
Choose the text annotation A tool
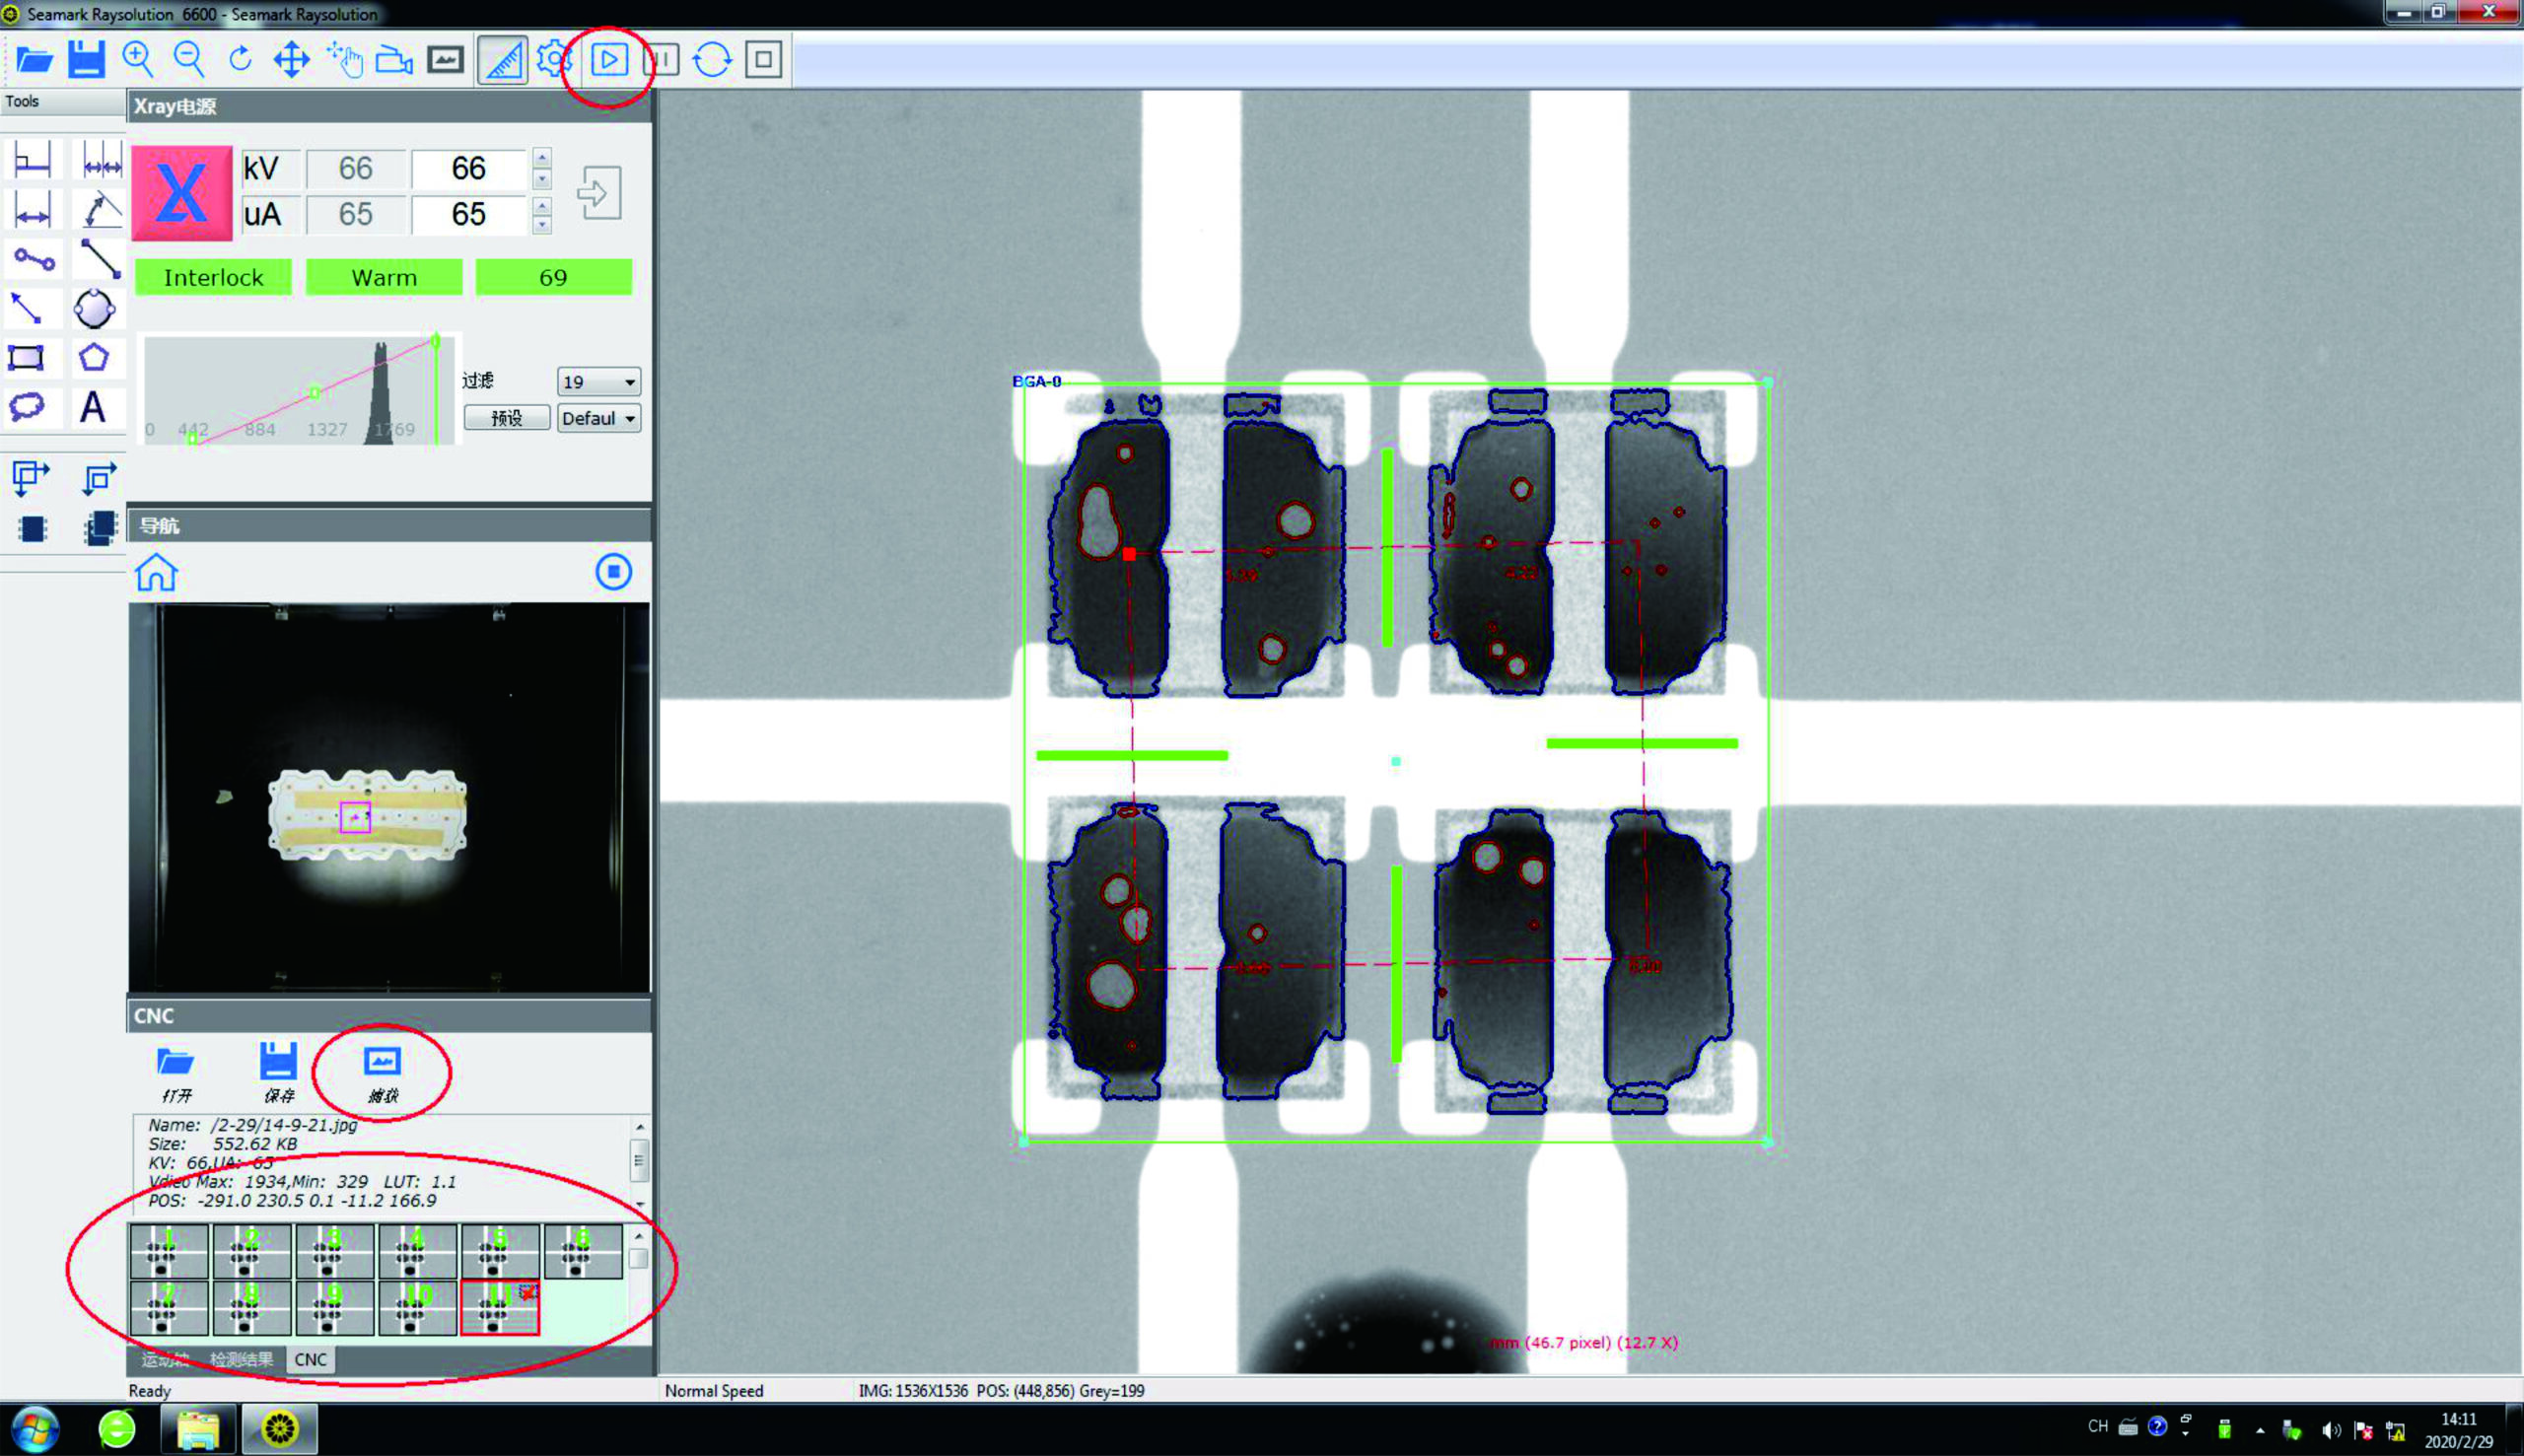[93, 408]
